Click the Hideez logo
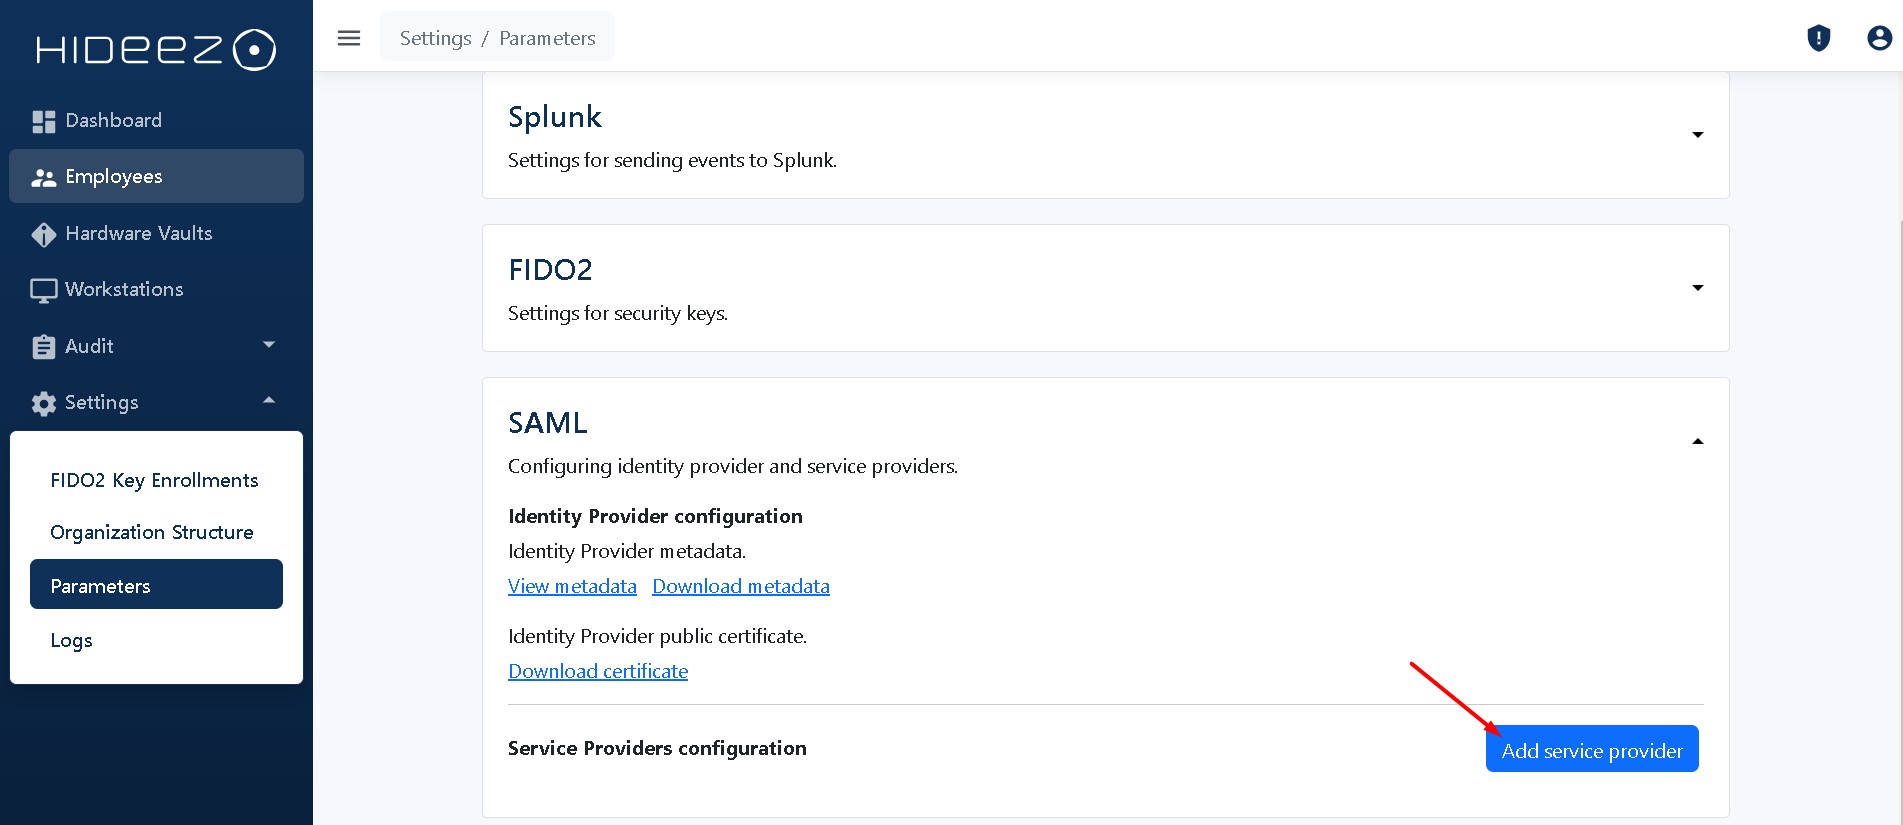Screen dimensions: 1903x825 coord(156,50)
